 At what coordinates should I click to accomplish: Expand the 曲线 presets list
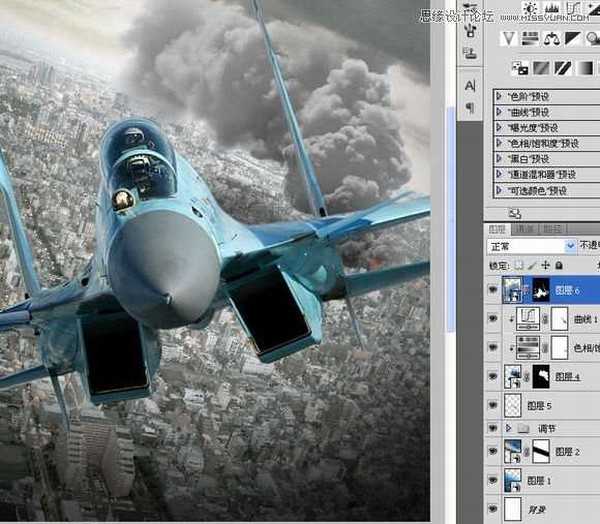pos(499,112)
